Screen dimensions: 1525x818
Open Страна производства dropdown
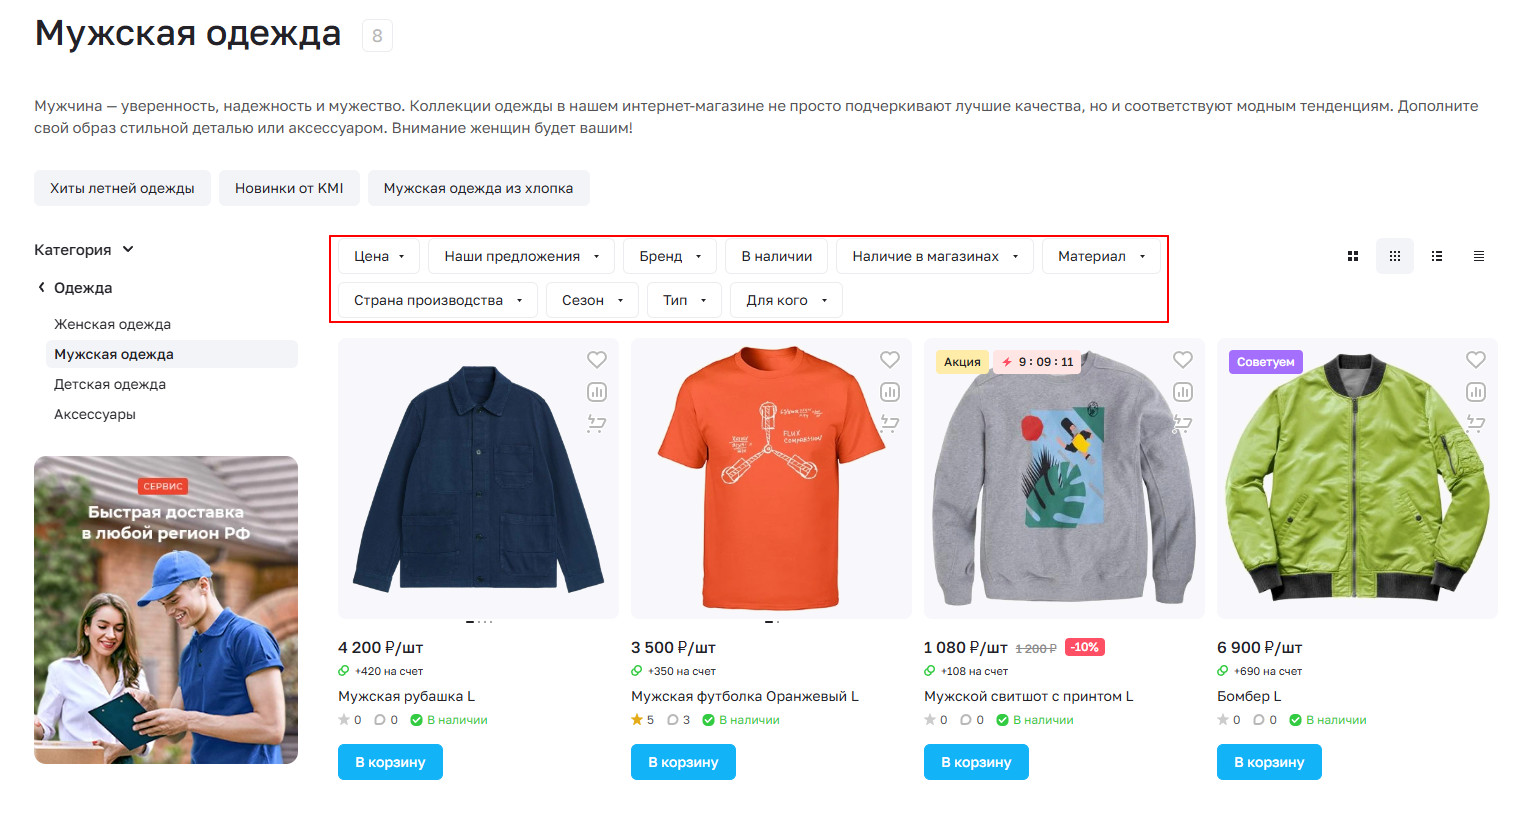point(438,300)
